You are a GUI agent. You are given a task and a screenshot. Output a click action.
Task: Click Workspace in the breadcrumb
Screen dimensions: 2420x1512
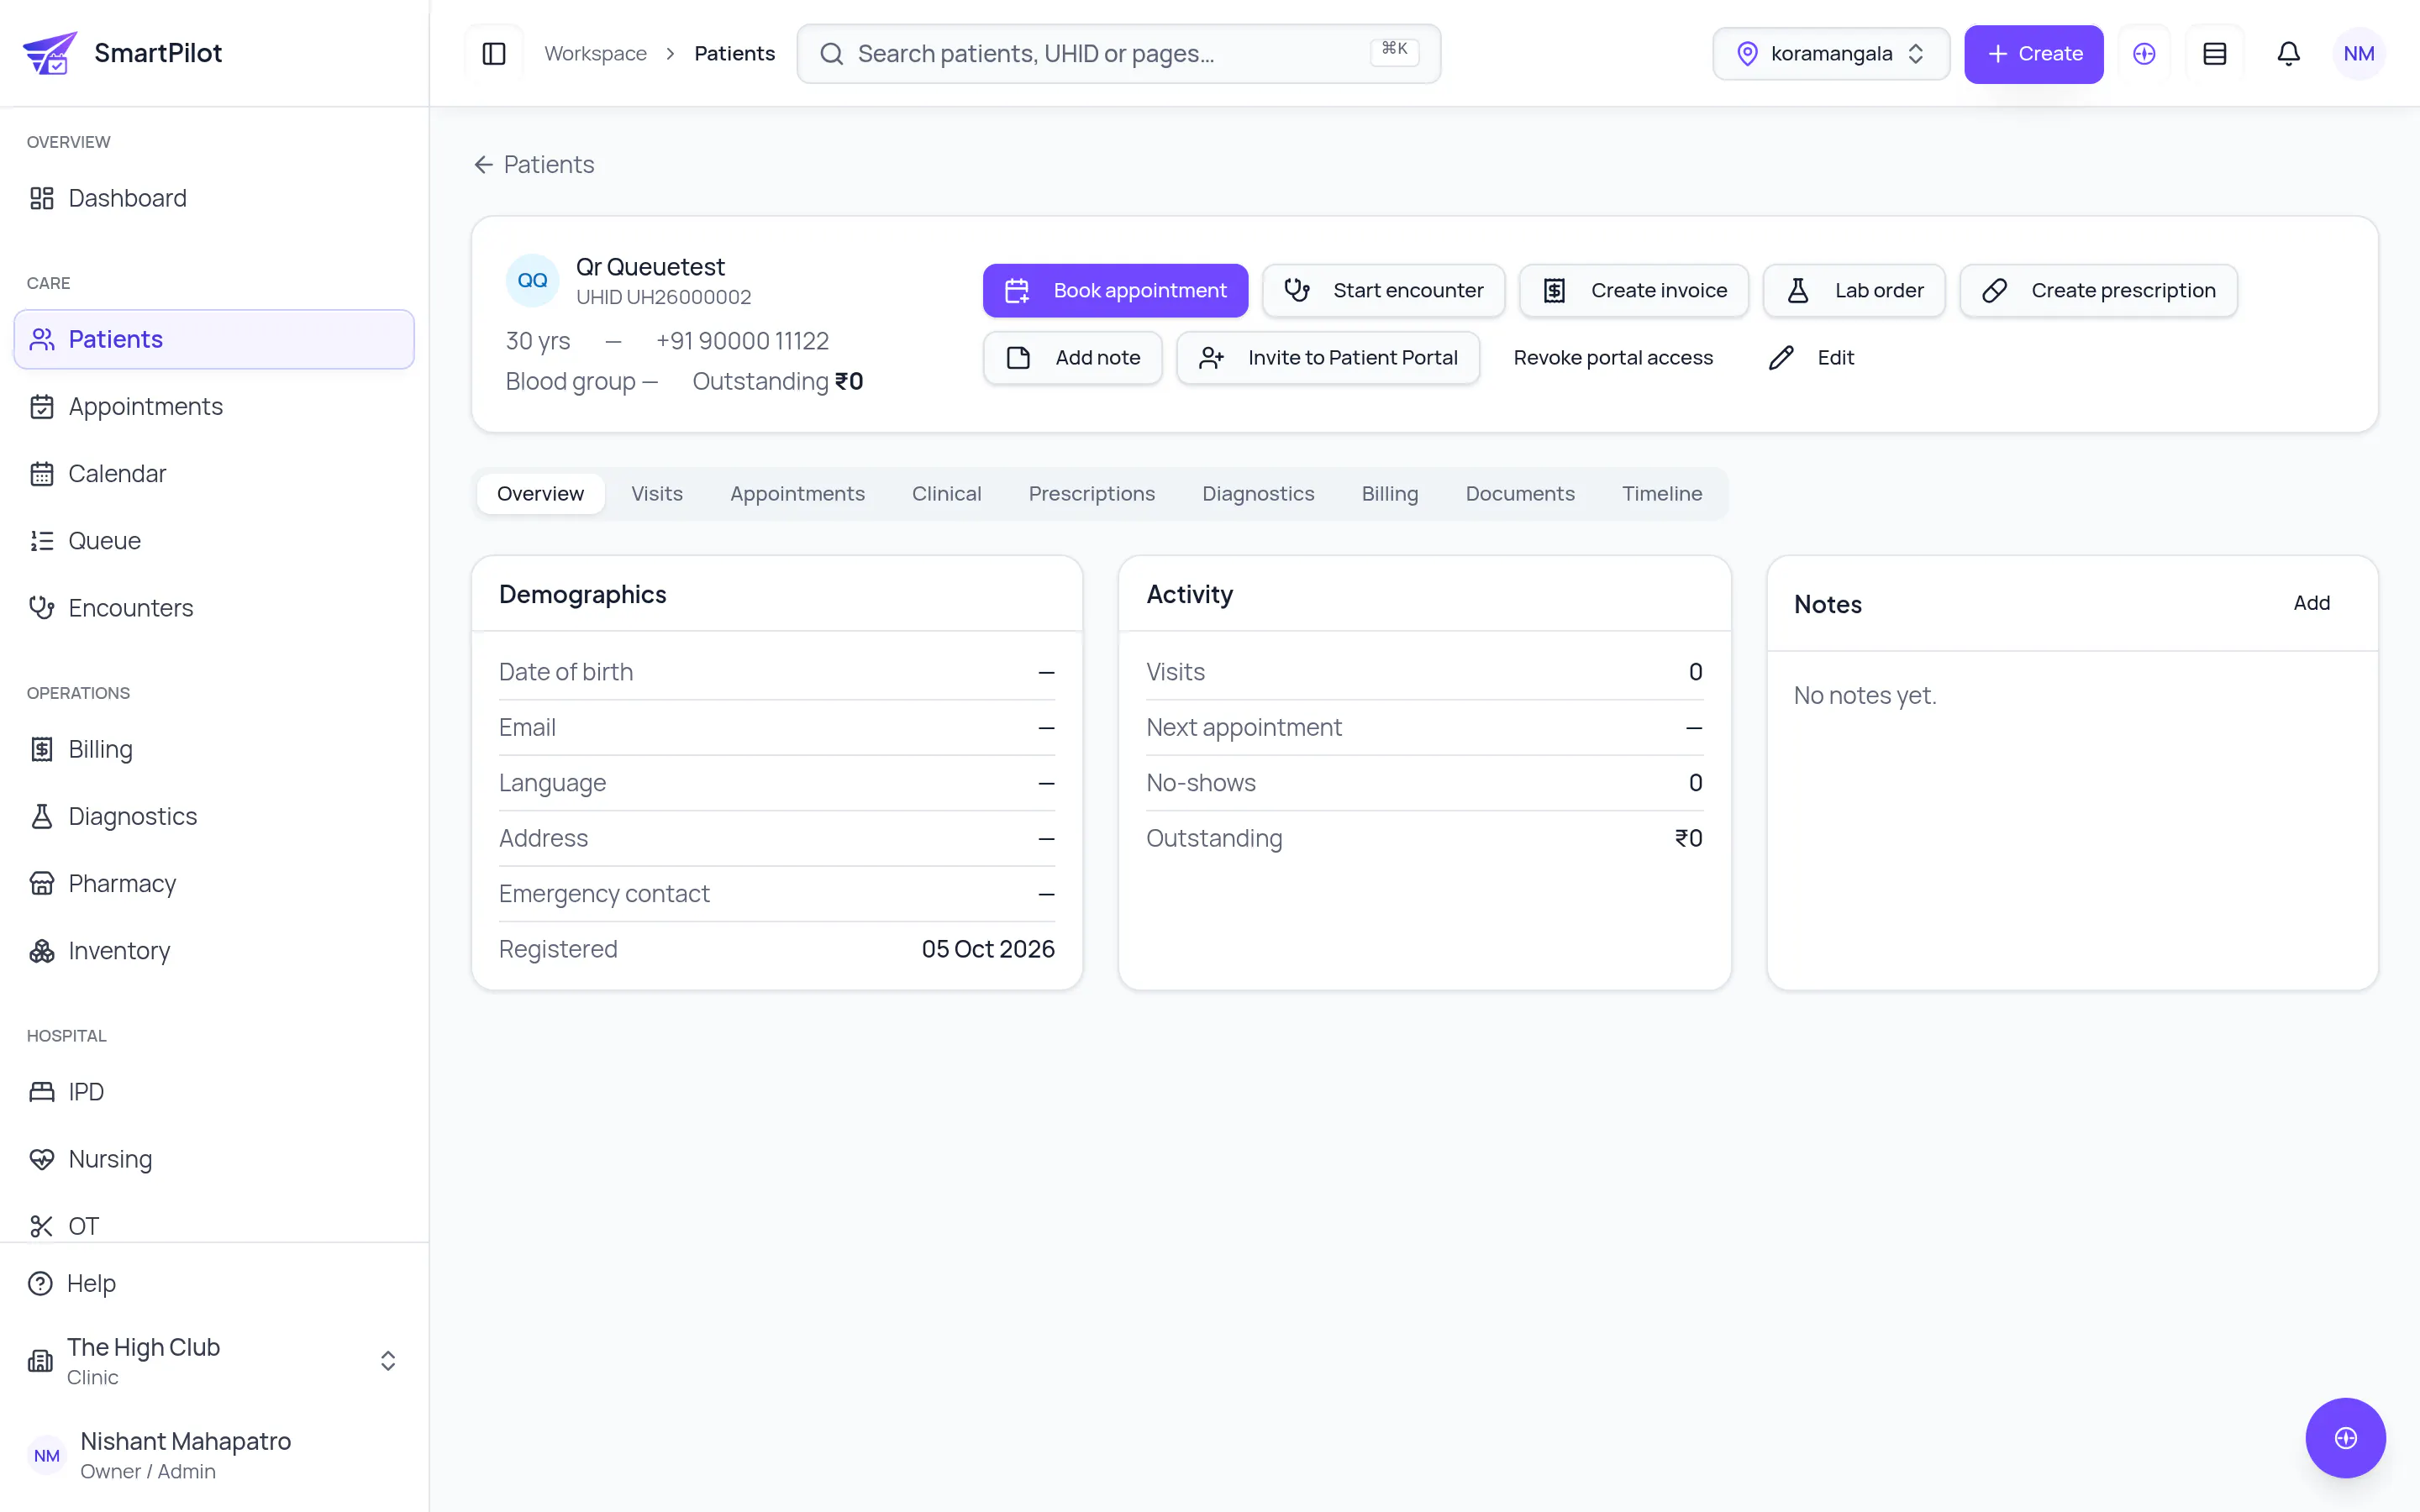click(x=595, y=54)
